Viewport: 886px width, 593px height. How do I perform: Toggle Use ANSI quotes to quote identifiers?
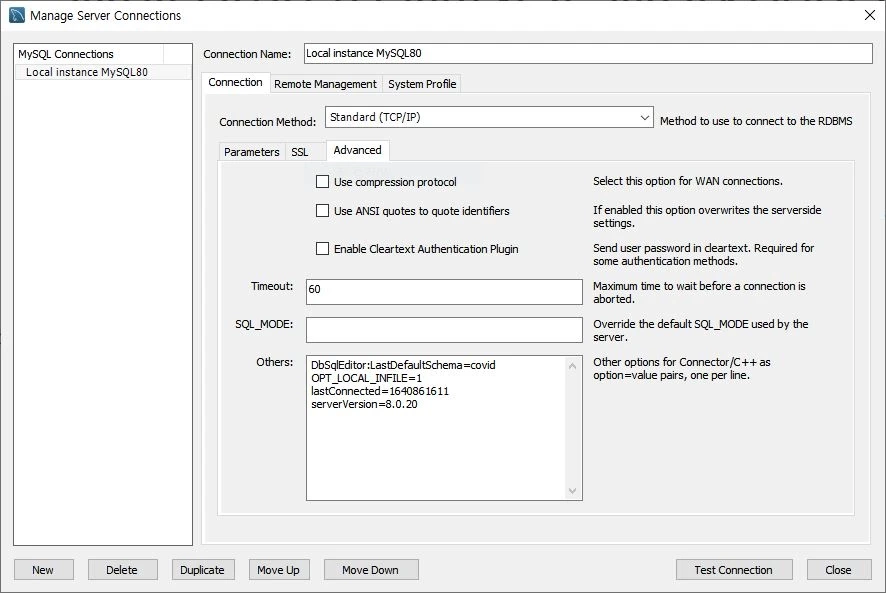pyautogui.click(x=322, y=211)
